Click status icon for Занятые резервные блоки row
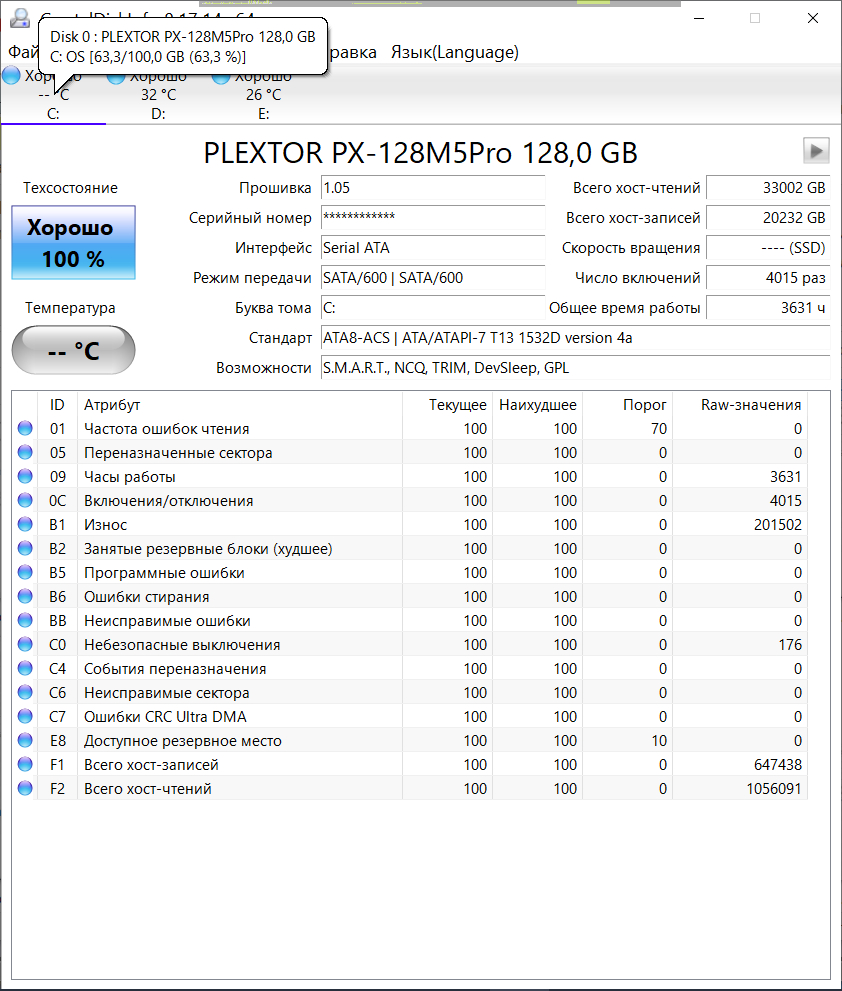The height and width of the screenshot is (991, 842). 25,549
